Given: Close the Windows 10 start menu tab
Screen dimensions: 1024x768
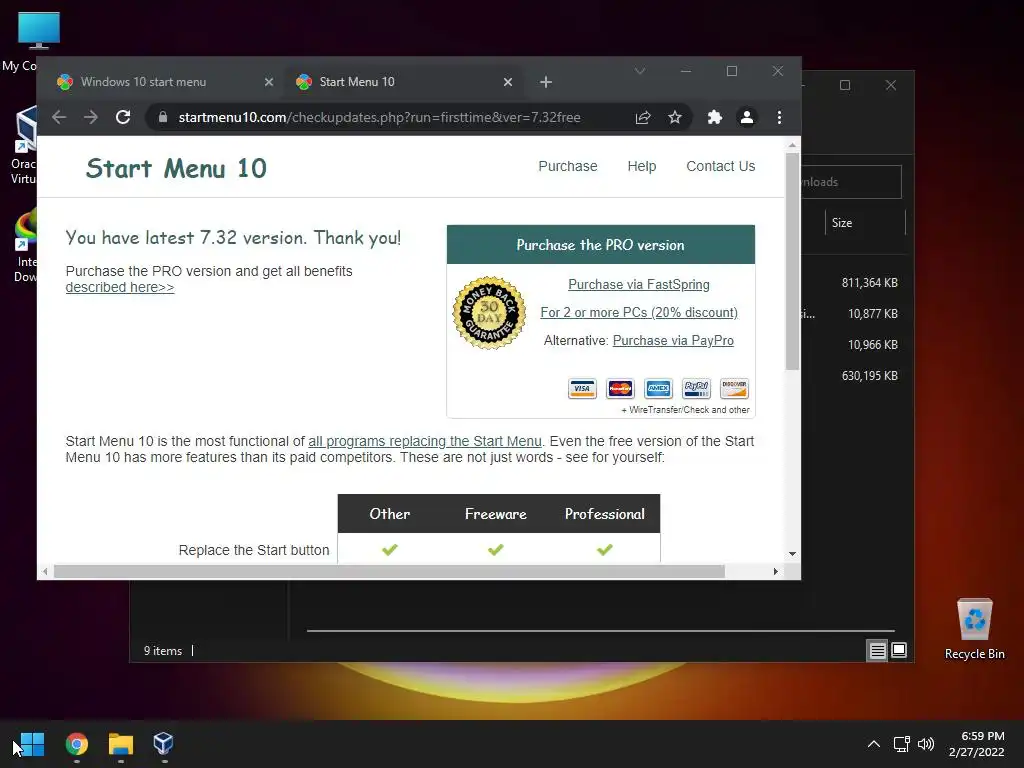Looking at the screenshot, I should click(268, 82).
